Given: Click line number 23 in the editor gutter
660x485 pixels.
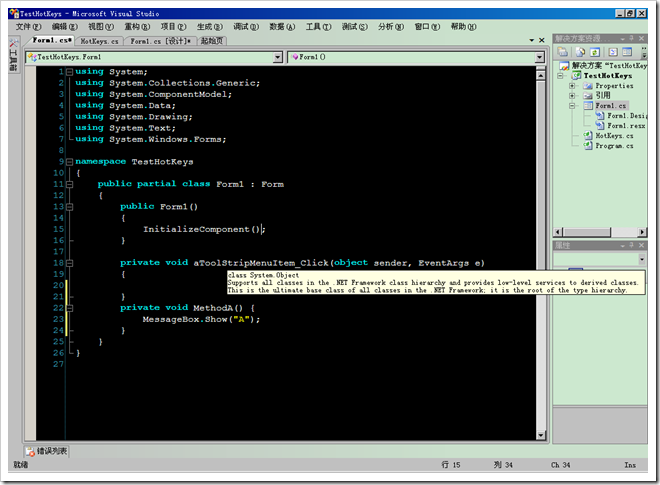Looking at the screenshot, I should tap(58, 320).
